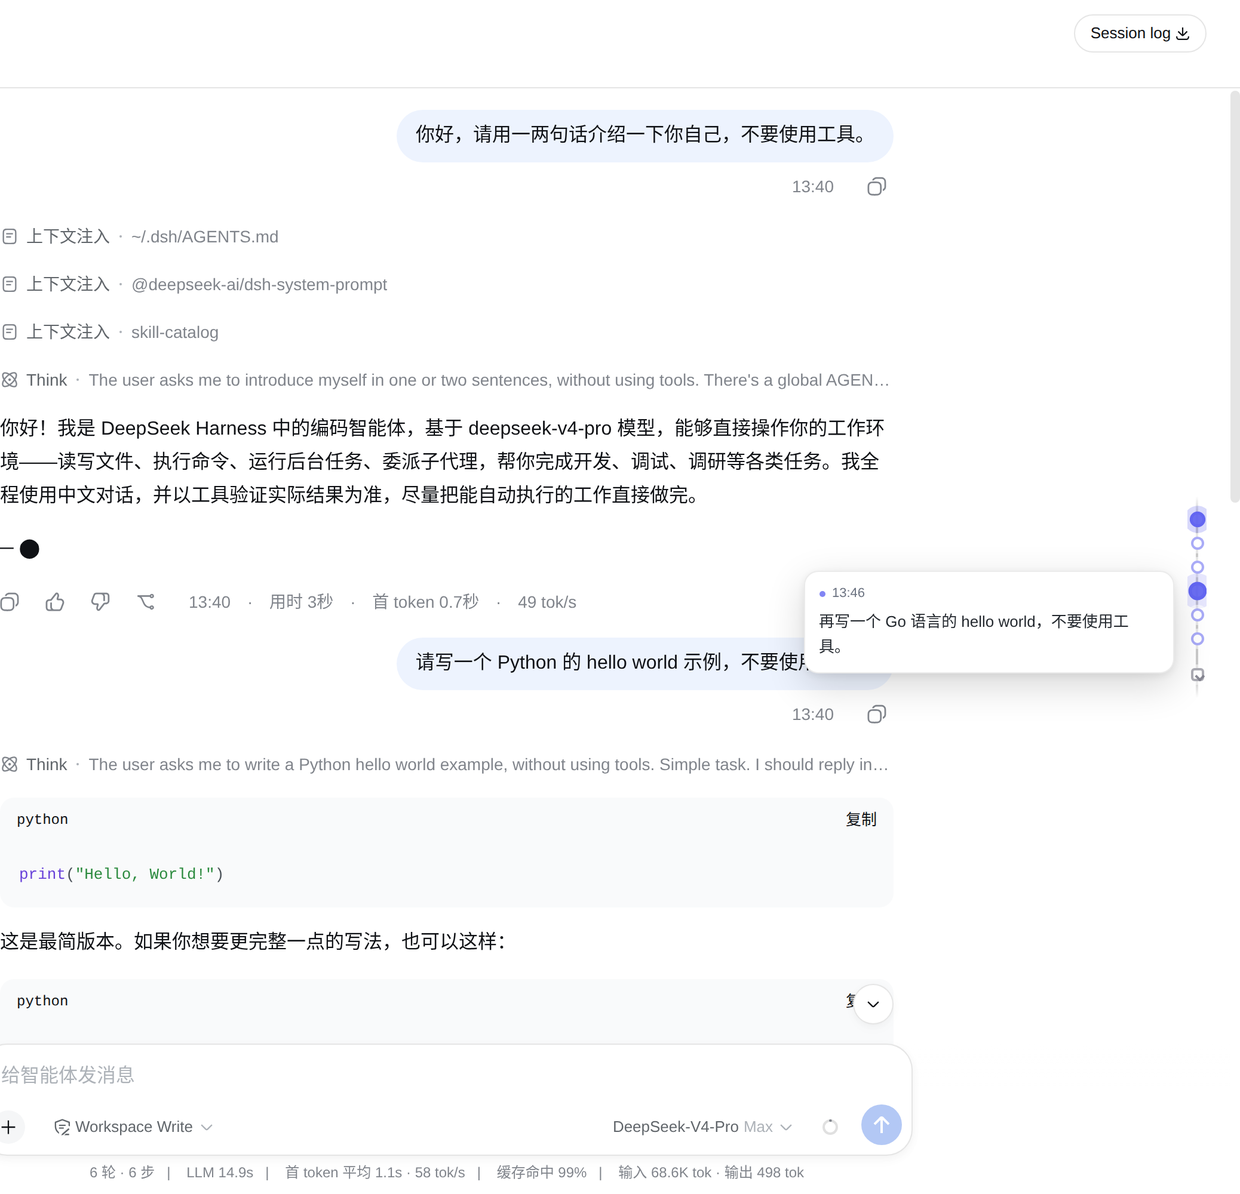Click the 首 token 0.7秒 stat
Viewport: 1240px width, 1194px height.
(425, 602)
